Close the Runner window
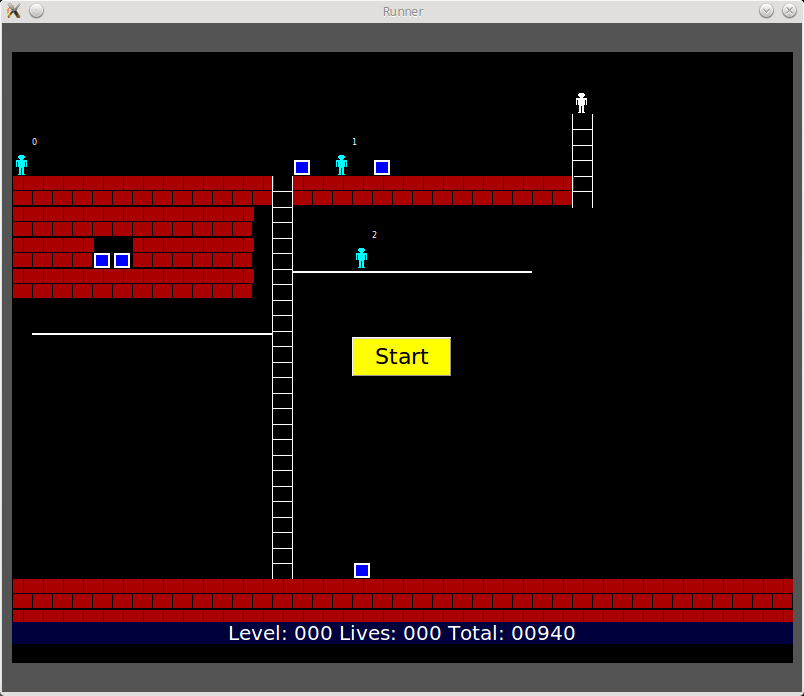The height and width of the screenshot is (696, 804). click(789, 11)
